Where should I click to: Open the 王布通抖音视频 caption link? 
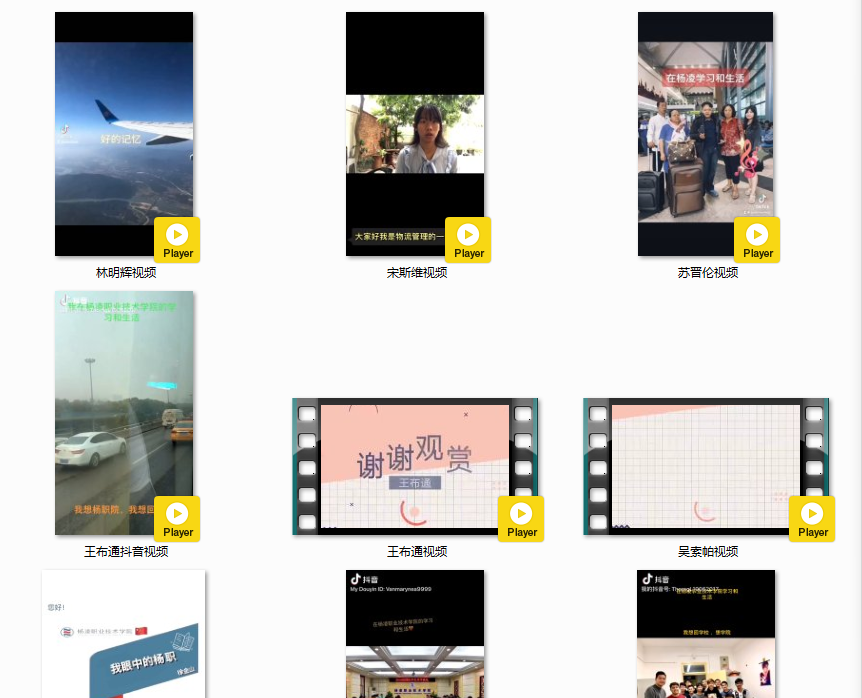pyautogui.click(x=126, y=552)
